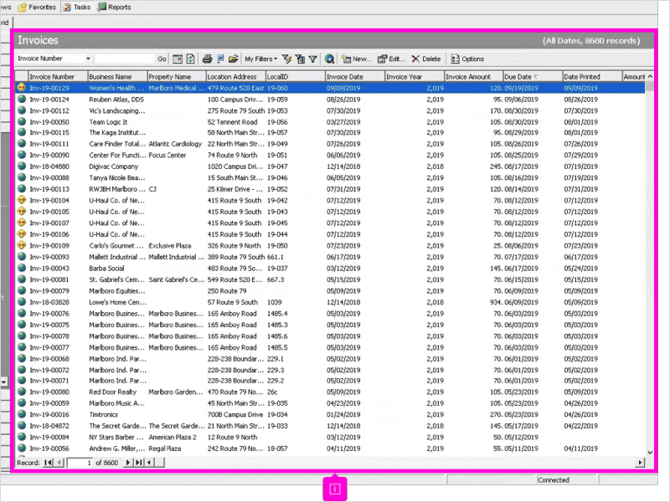
Task: Click the vertical scrollbar up arrow
Action: (650, 76)
